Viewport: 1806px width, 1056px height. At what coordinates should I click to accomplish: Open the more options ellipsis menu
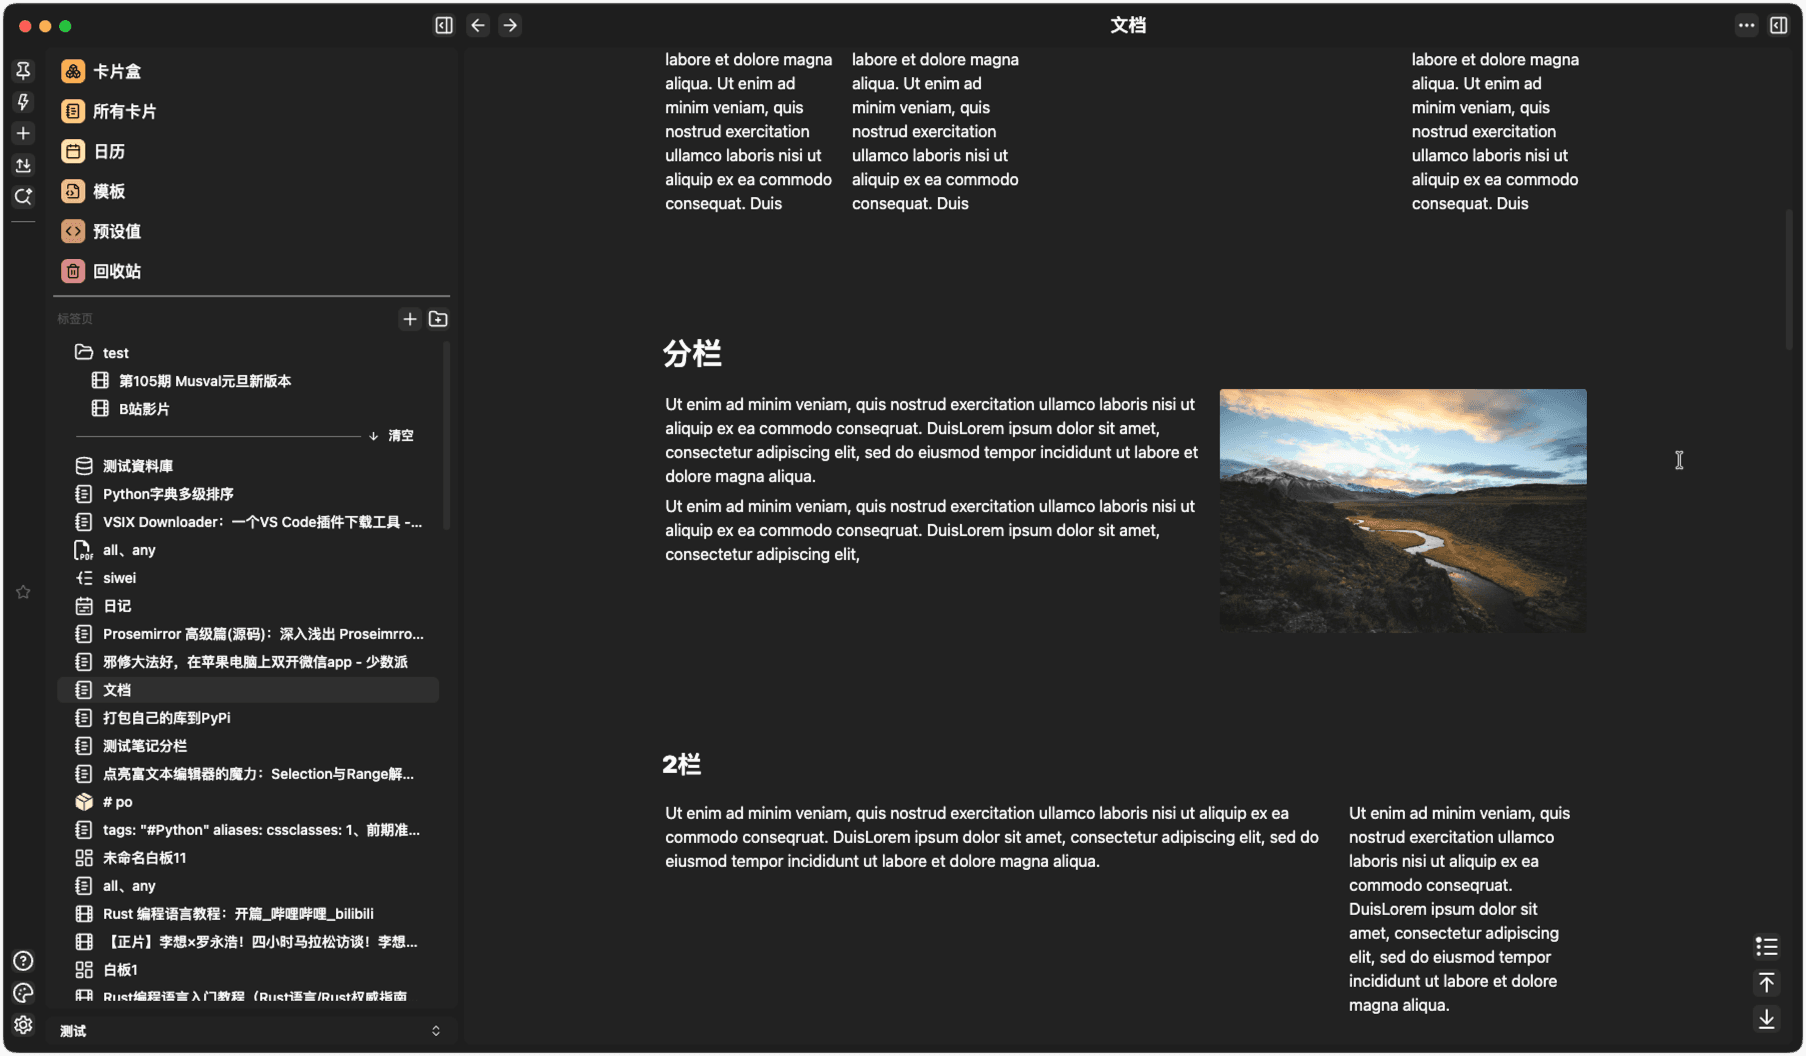click(1745, 25)
